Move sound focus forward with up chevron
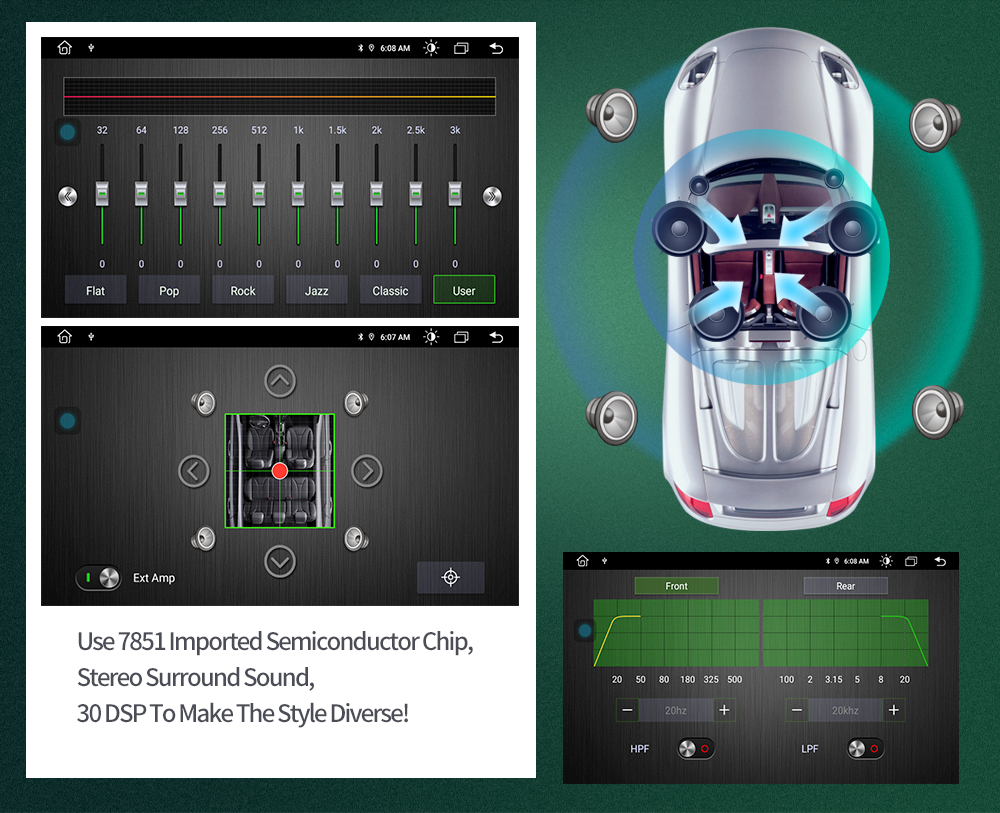The width and height of the screenshot is (1000, 813). coord(280,381)
